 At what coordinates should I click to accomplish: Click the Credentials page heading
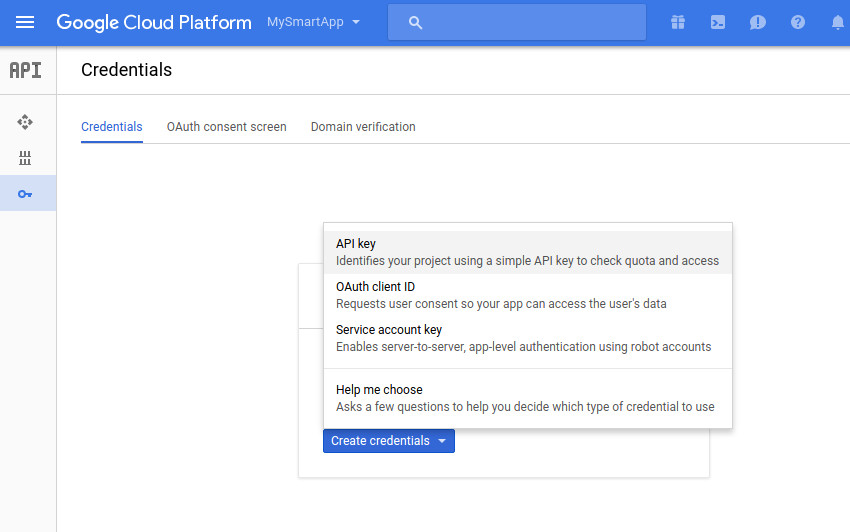point(126,70)
